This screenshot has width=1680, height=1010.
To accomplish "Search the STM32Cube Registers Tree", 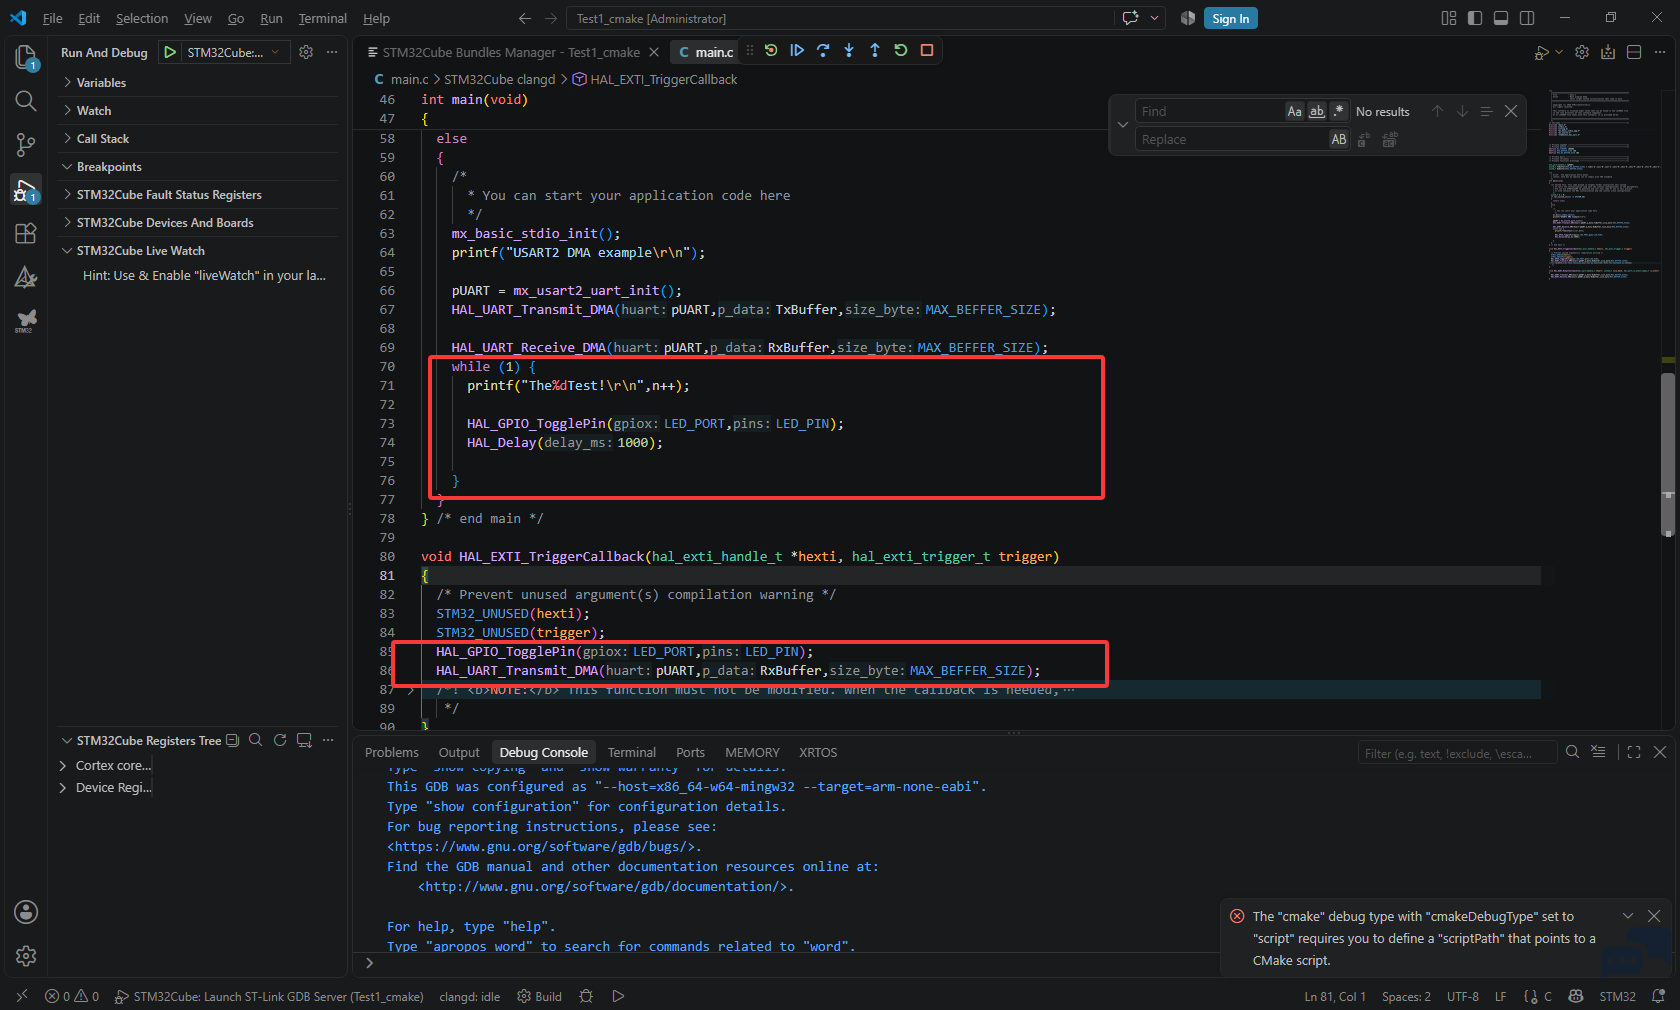I will pos(256,740).
